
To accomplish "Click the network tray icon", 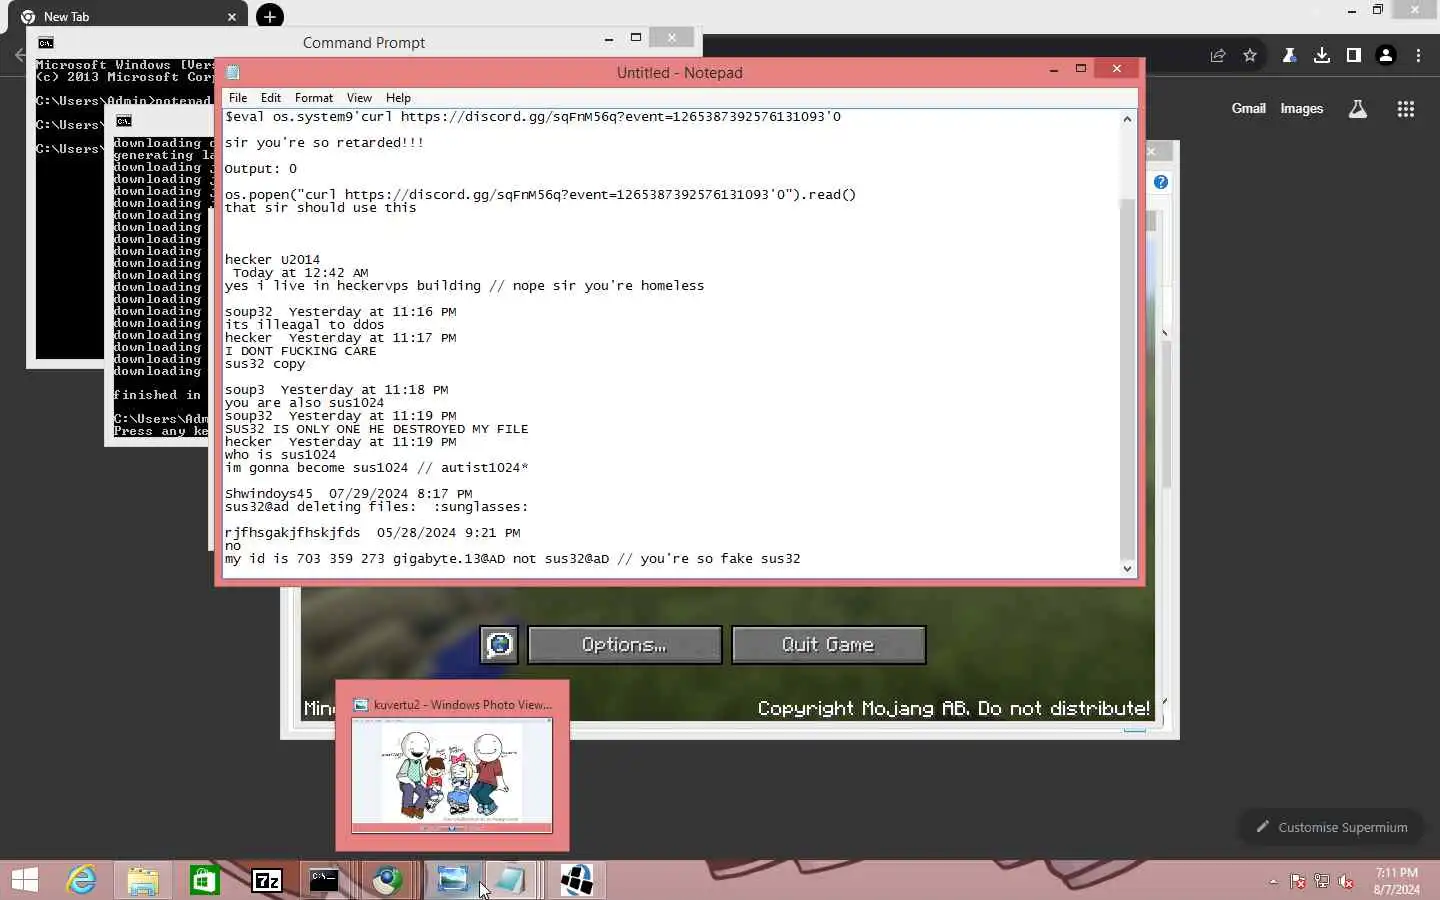I will click(1321, 881).
